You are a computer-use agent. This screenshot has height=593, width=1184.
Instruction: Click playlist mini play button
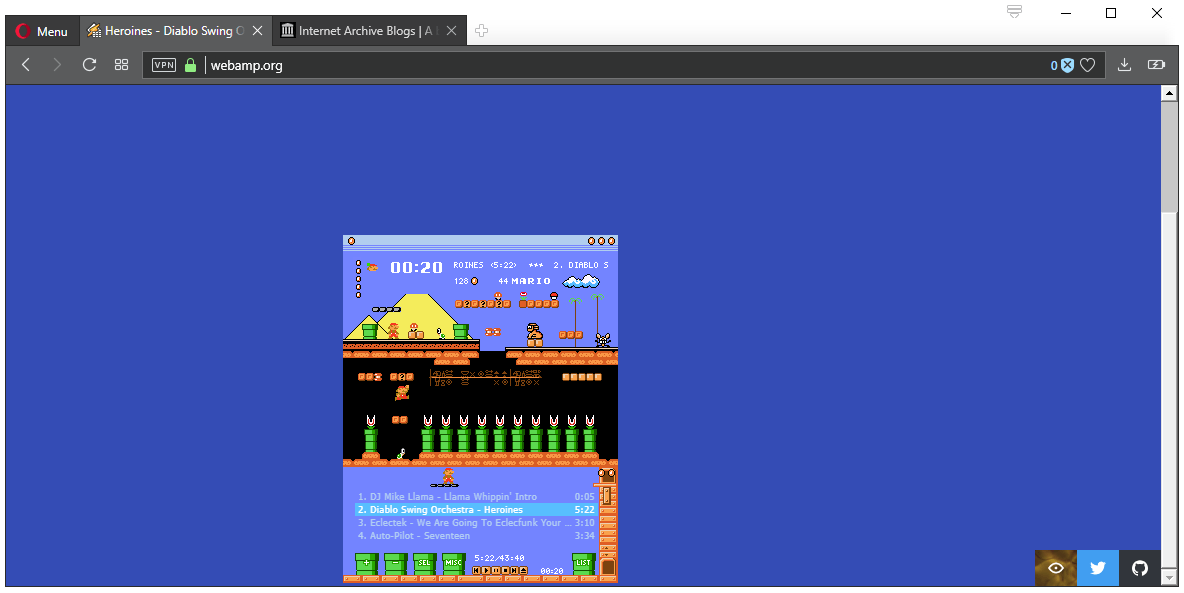486,570
